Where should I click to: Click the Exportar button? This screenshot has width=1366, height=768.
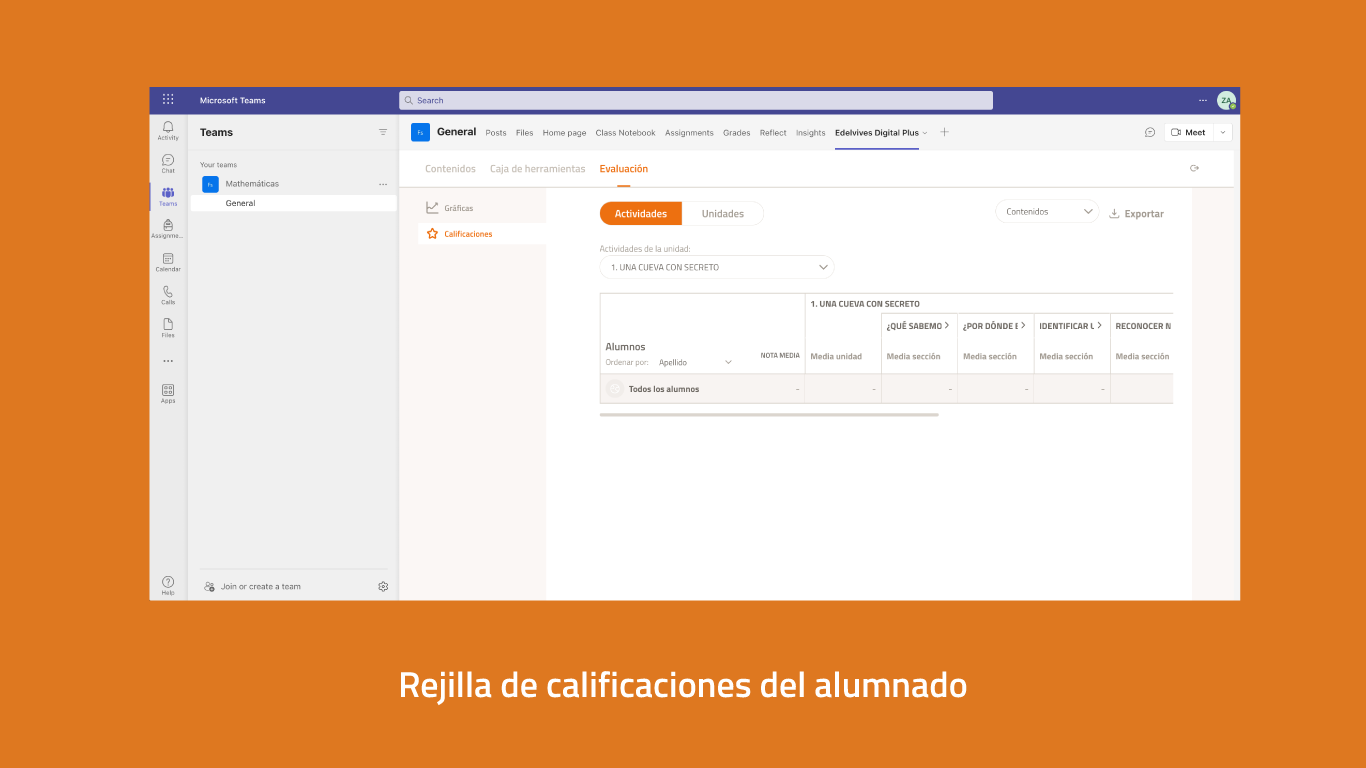point(1136,214)
